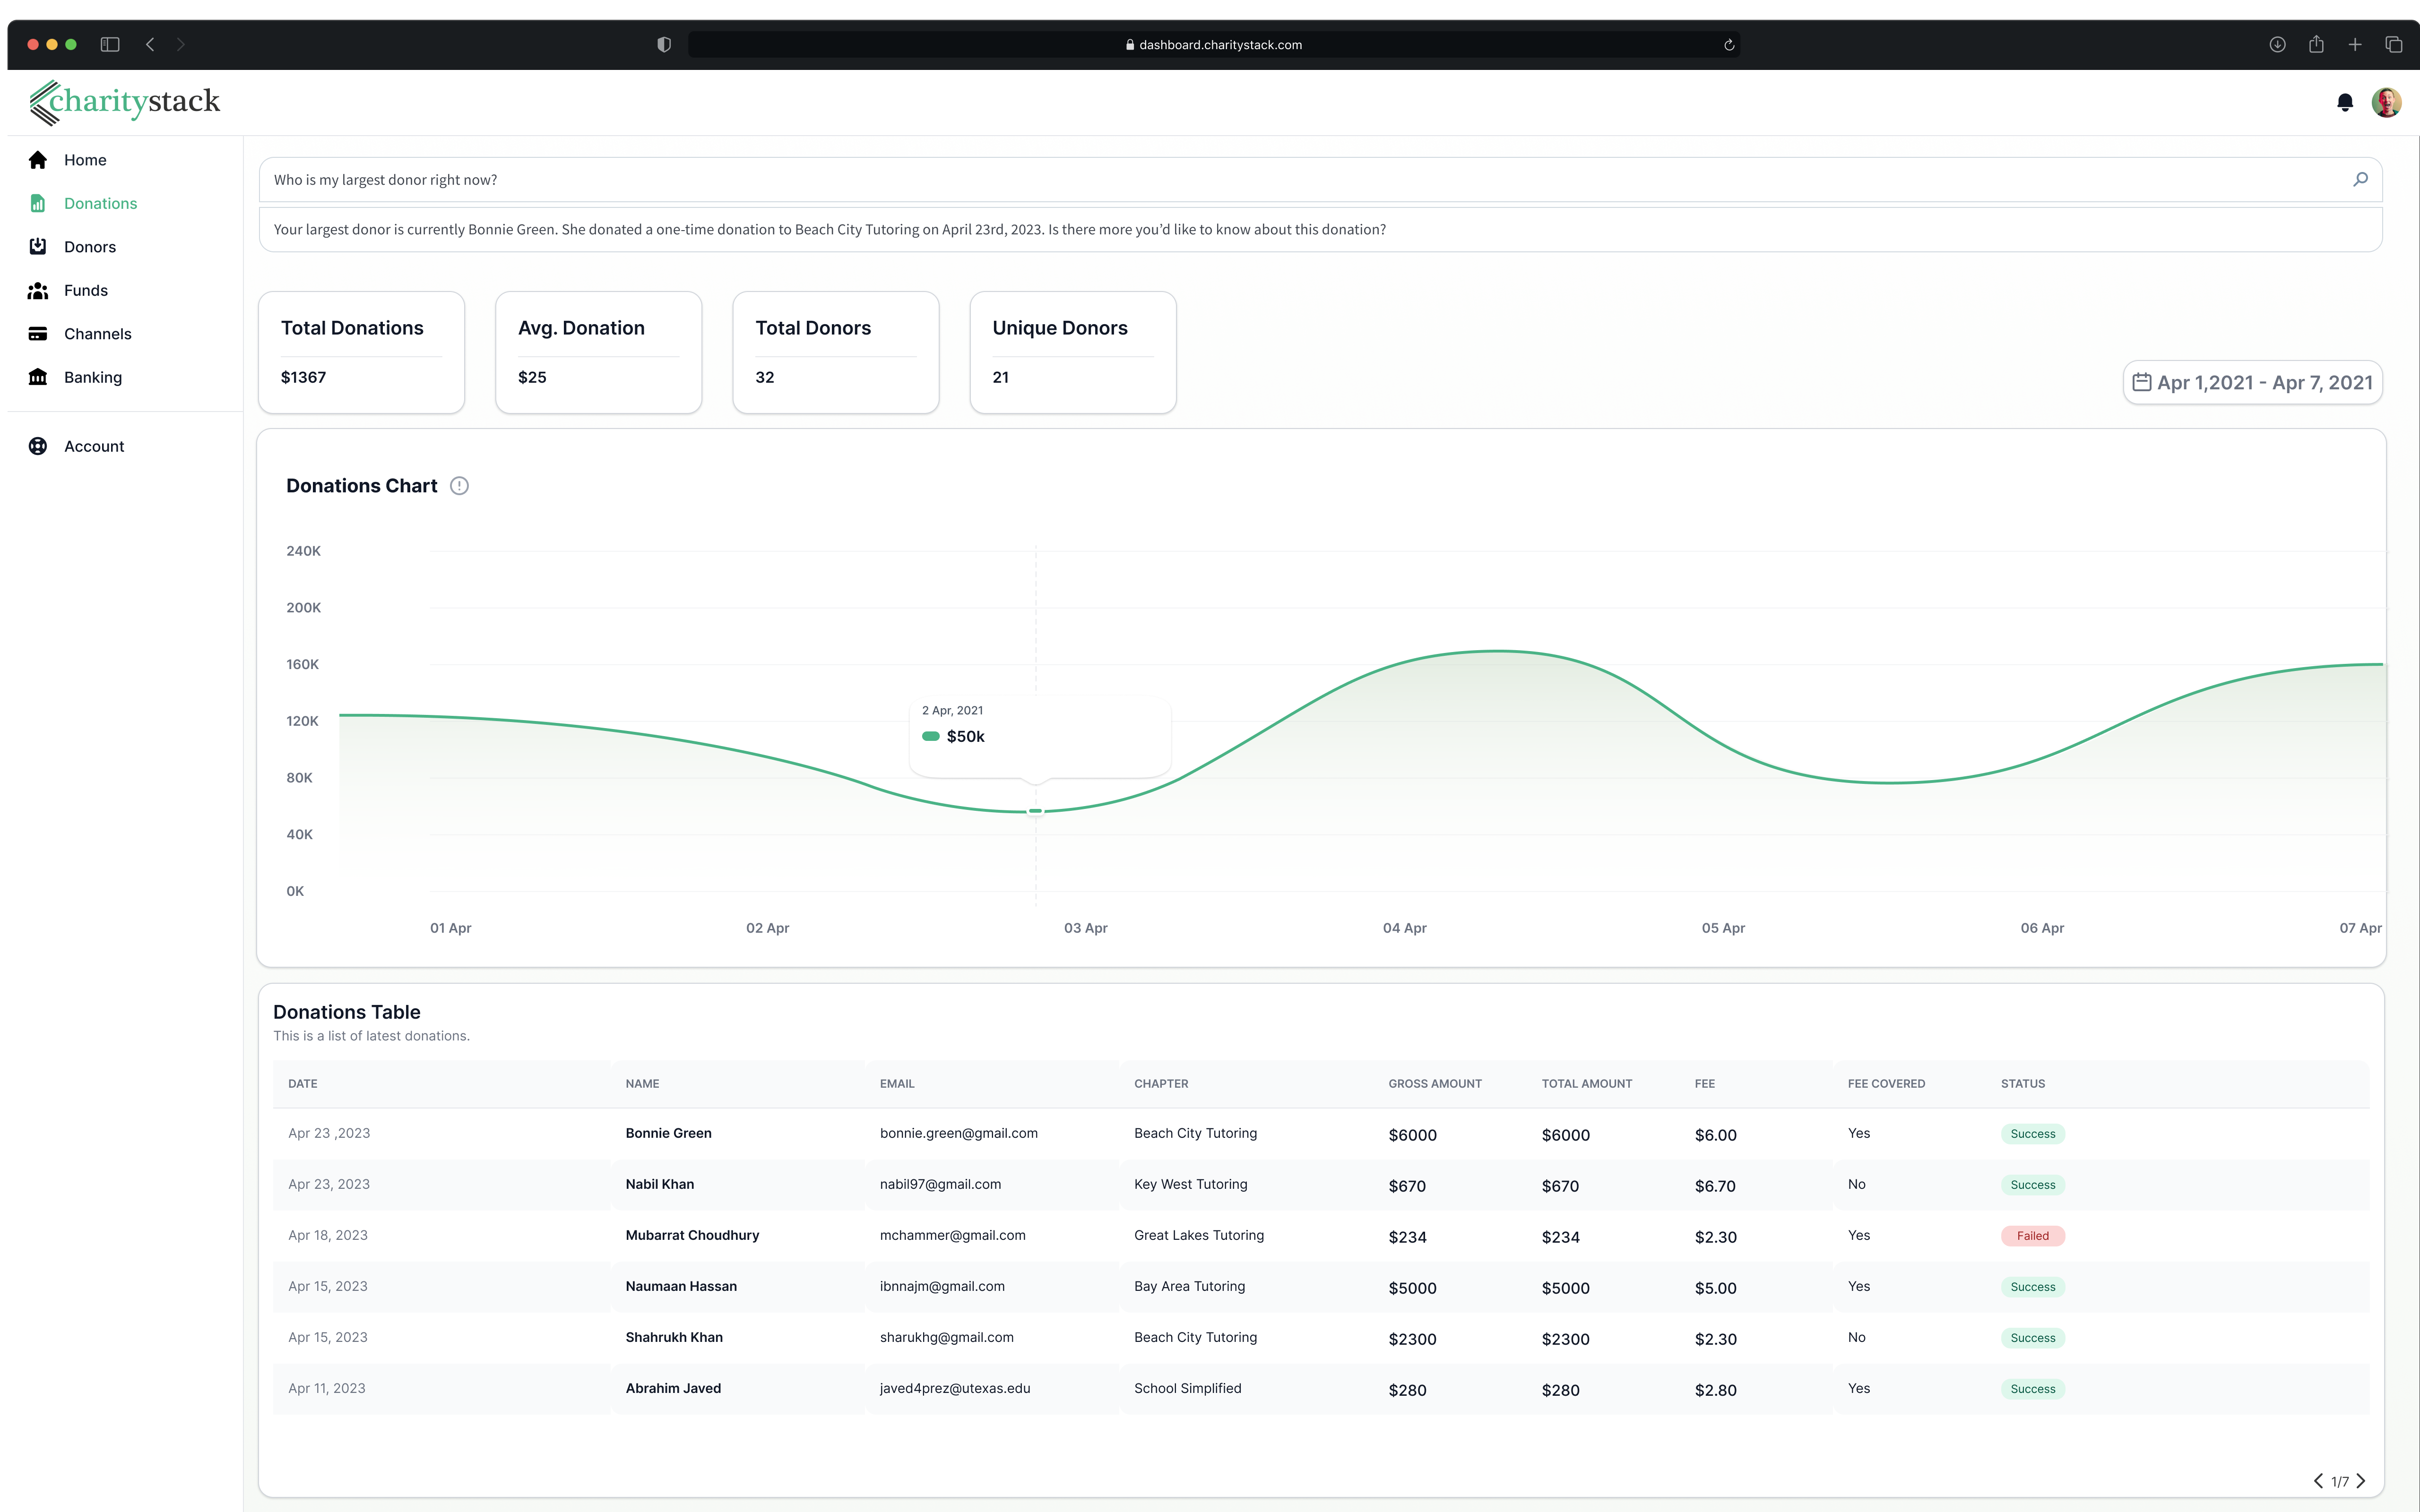Click the Channels card icon in the sidebar
The width and height of the screenshot is (2420, 1512).
click(38, 334)
